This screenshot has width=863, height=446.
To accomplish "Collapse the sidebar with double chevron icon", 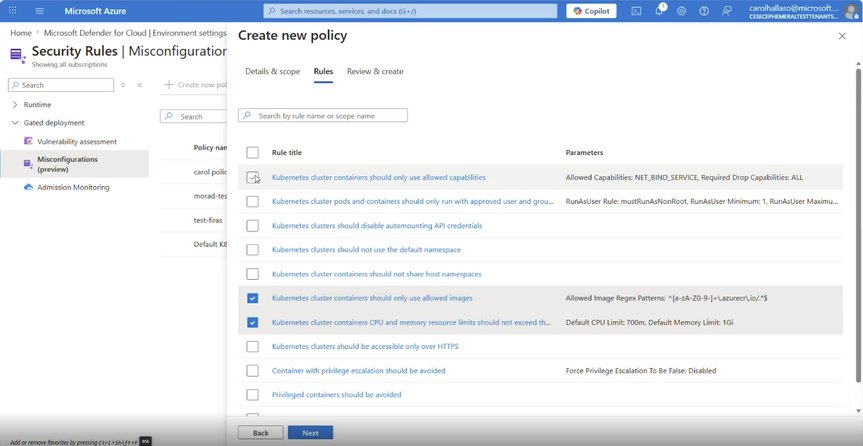I will point(139,85).
